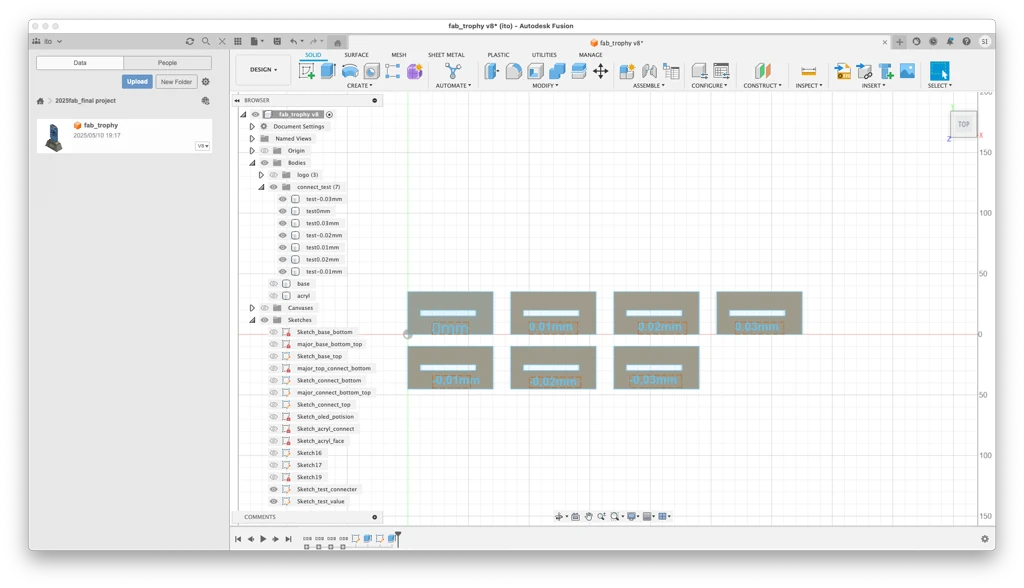Open the 2025fab_final project breadcrumb
Viewport: 1024px width, 588px height.
click(x=86, y=101)
